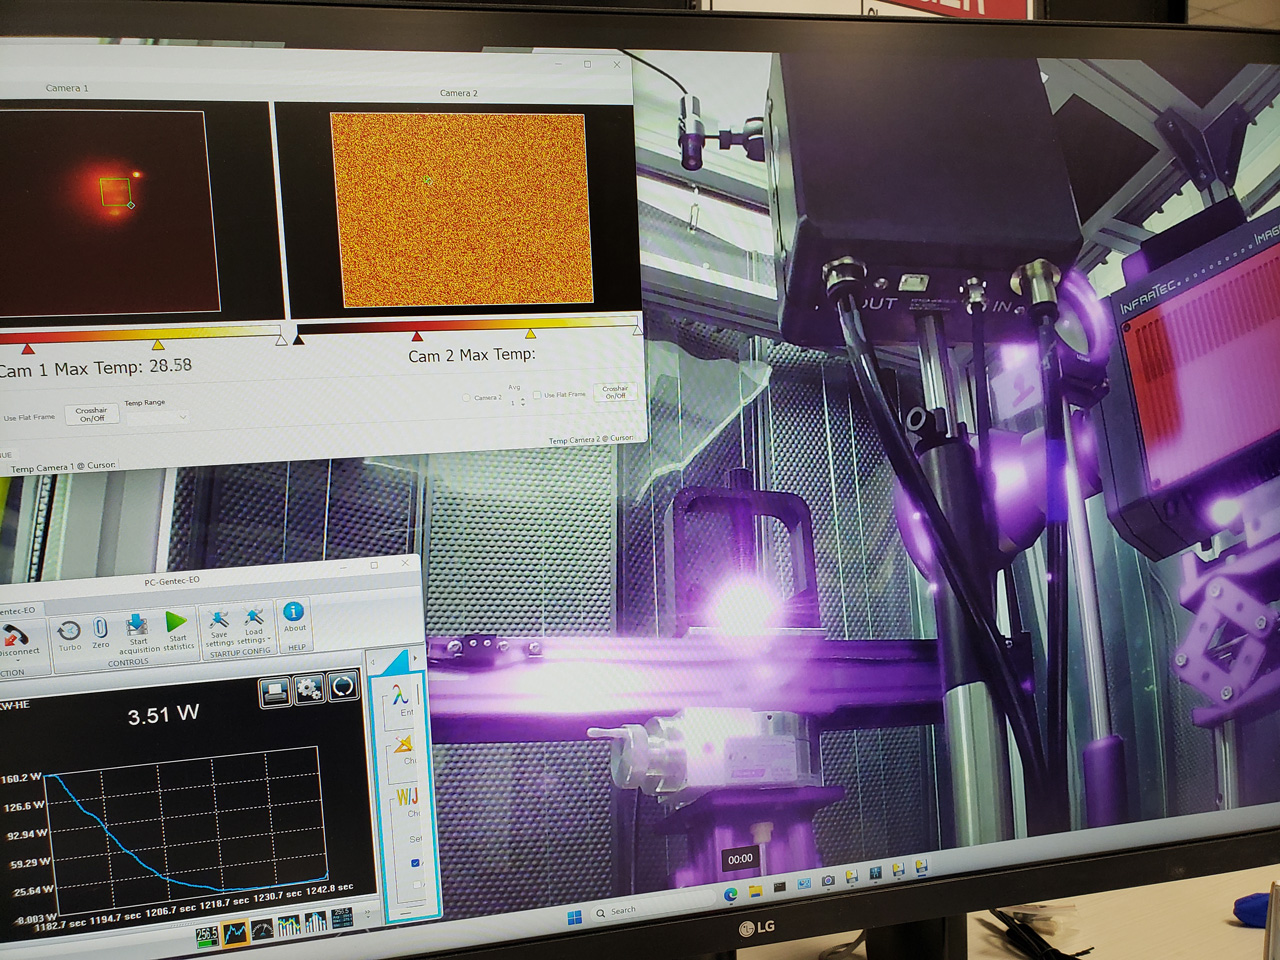Uncheck the blue checked box in side panel
The height and width of the screenshot is (960, 1280).
pos(416,862)
